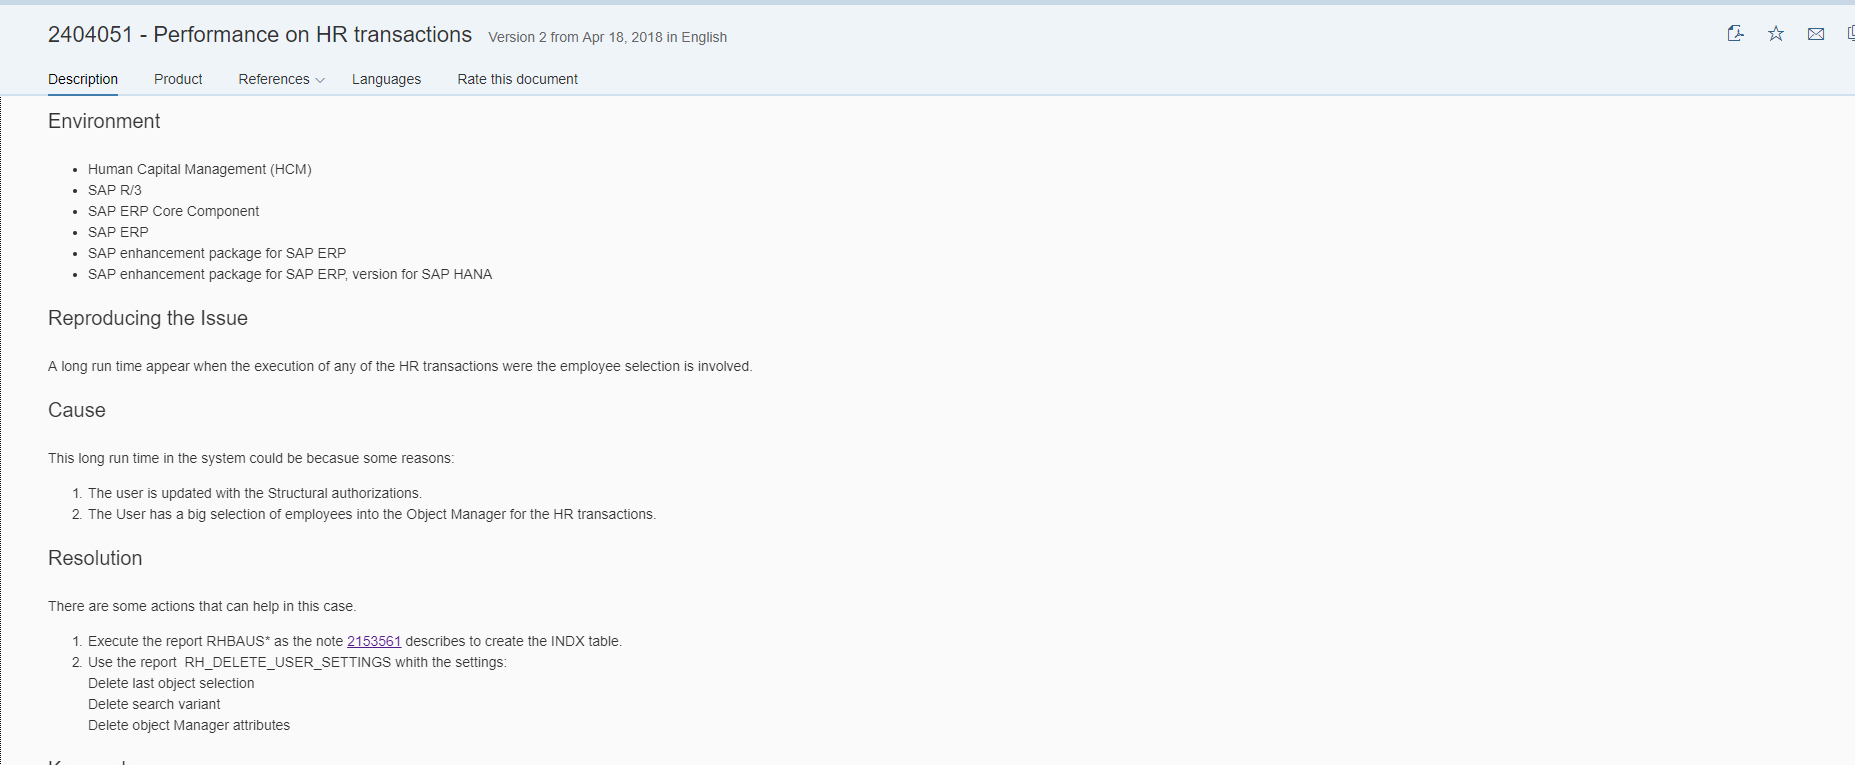Screen dimensions: 1855x765
Task: Select the note title 2404051 heading
Action: tap(260, 34)
